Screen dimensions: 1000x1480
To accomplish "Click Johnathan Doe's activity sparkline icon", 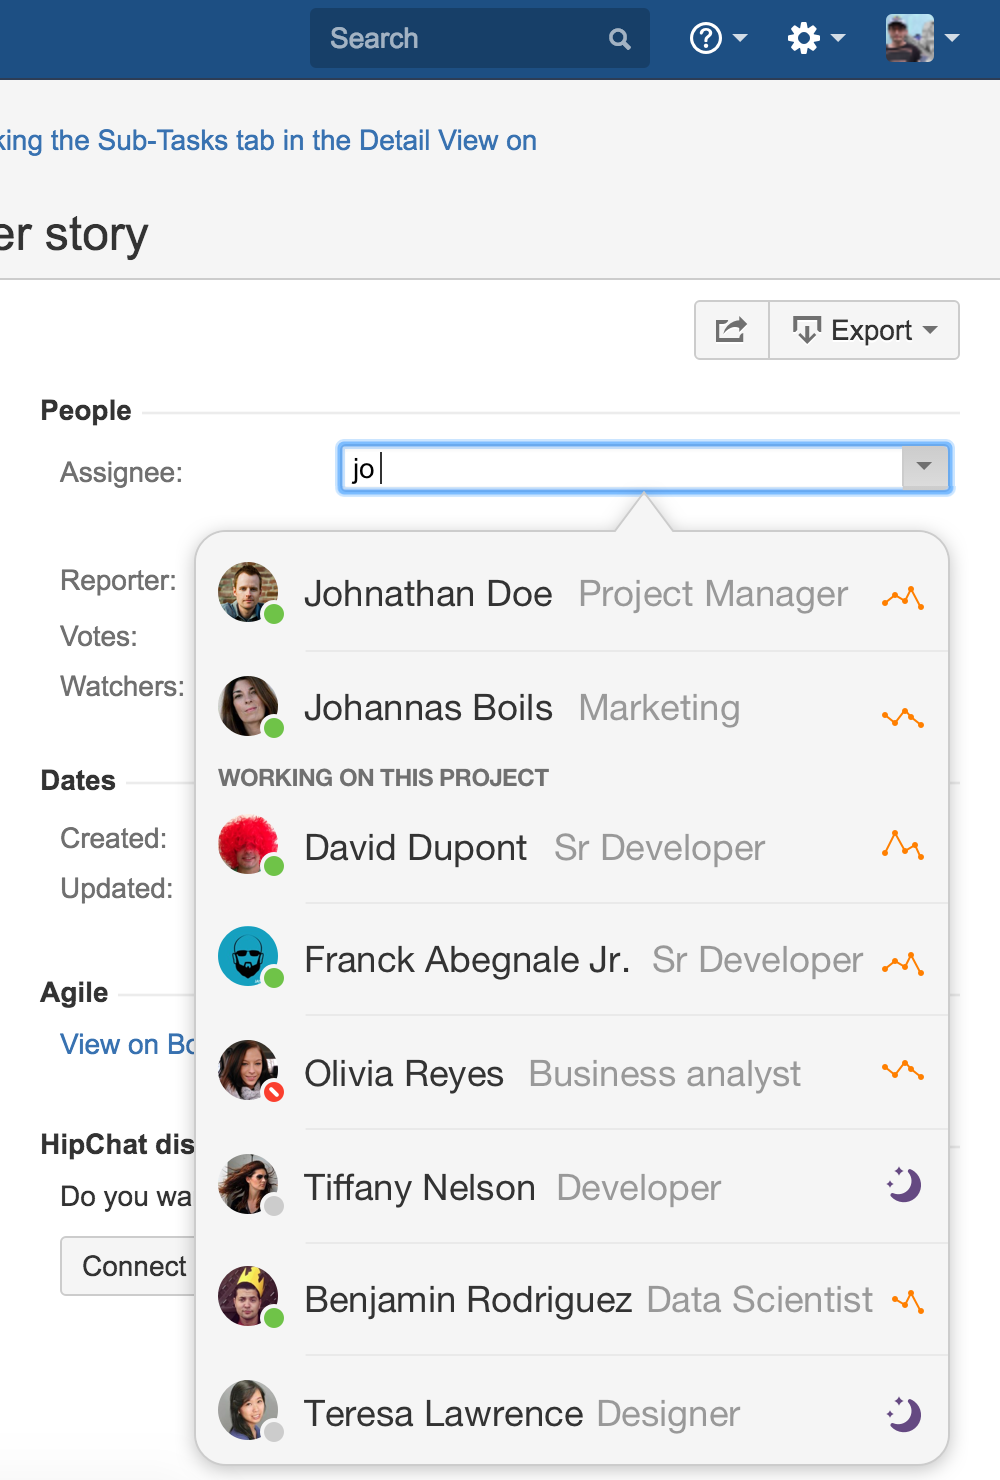I will [902, 596].
